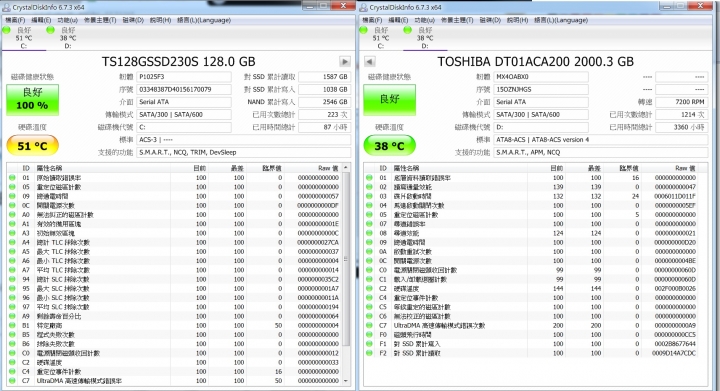Click the TS128GSSD230S 128.0 GB disk title
The width and height of the screenshot is (720, 391).
coord(178,61)
